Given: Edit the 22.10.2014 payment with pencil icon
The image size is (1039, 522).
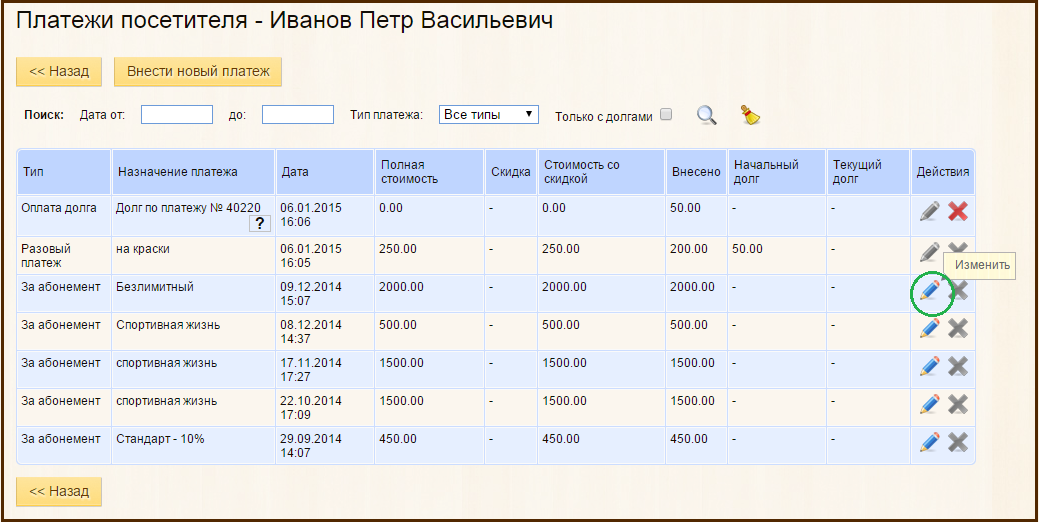Looking at the screenshot, I should (x=930, y=403).
